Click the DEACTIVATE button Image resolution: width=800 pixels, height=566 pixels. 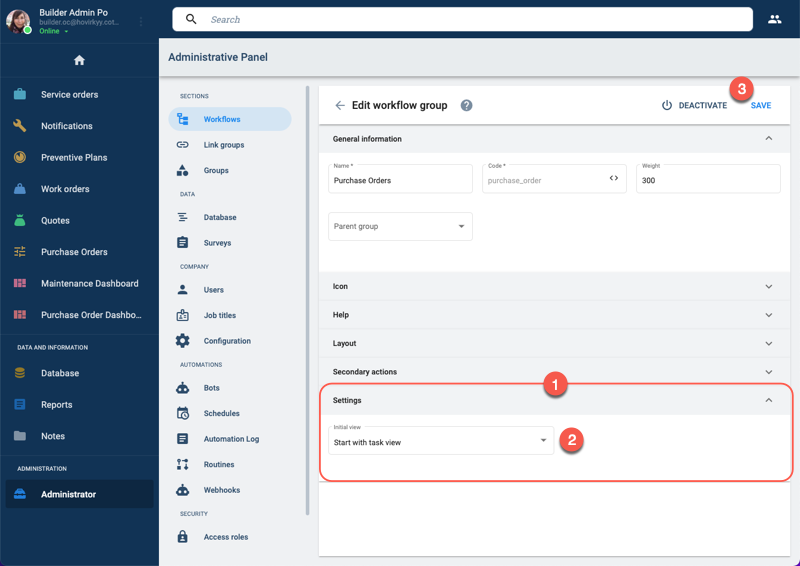point(694,105)
